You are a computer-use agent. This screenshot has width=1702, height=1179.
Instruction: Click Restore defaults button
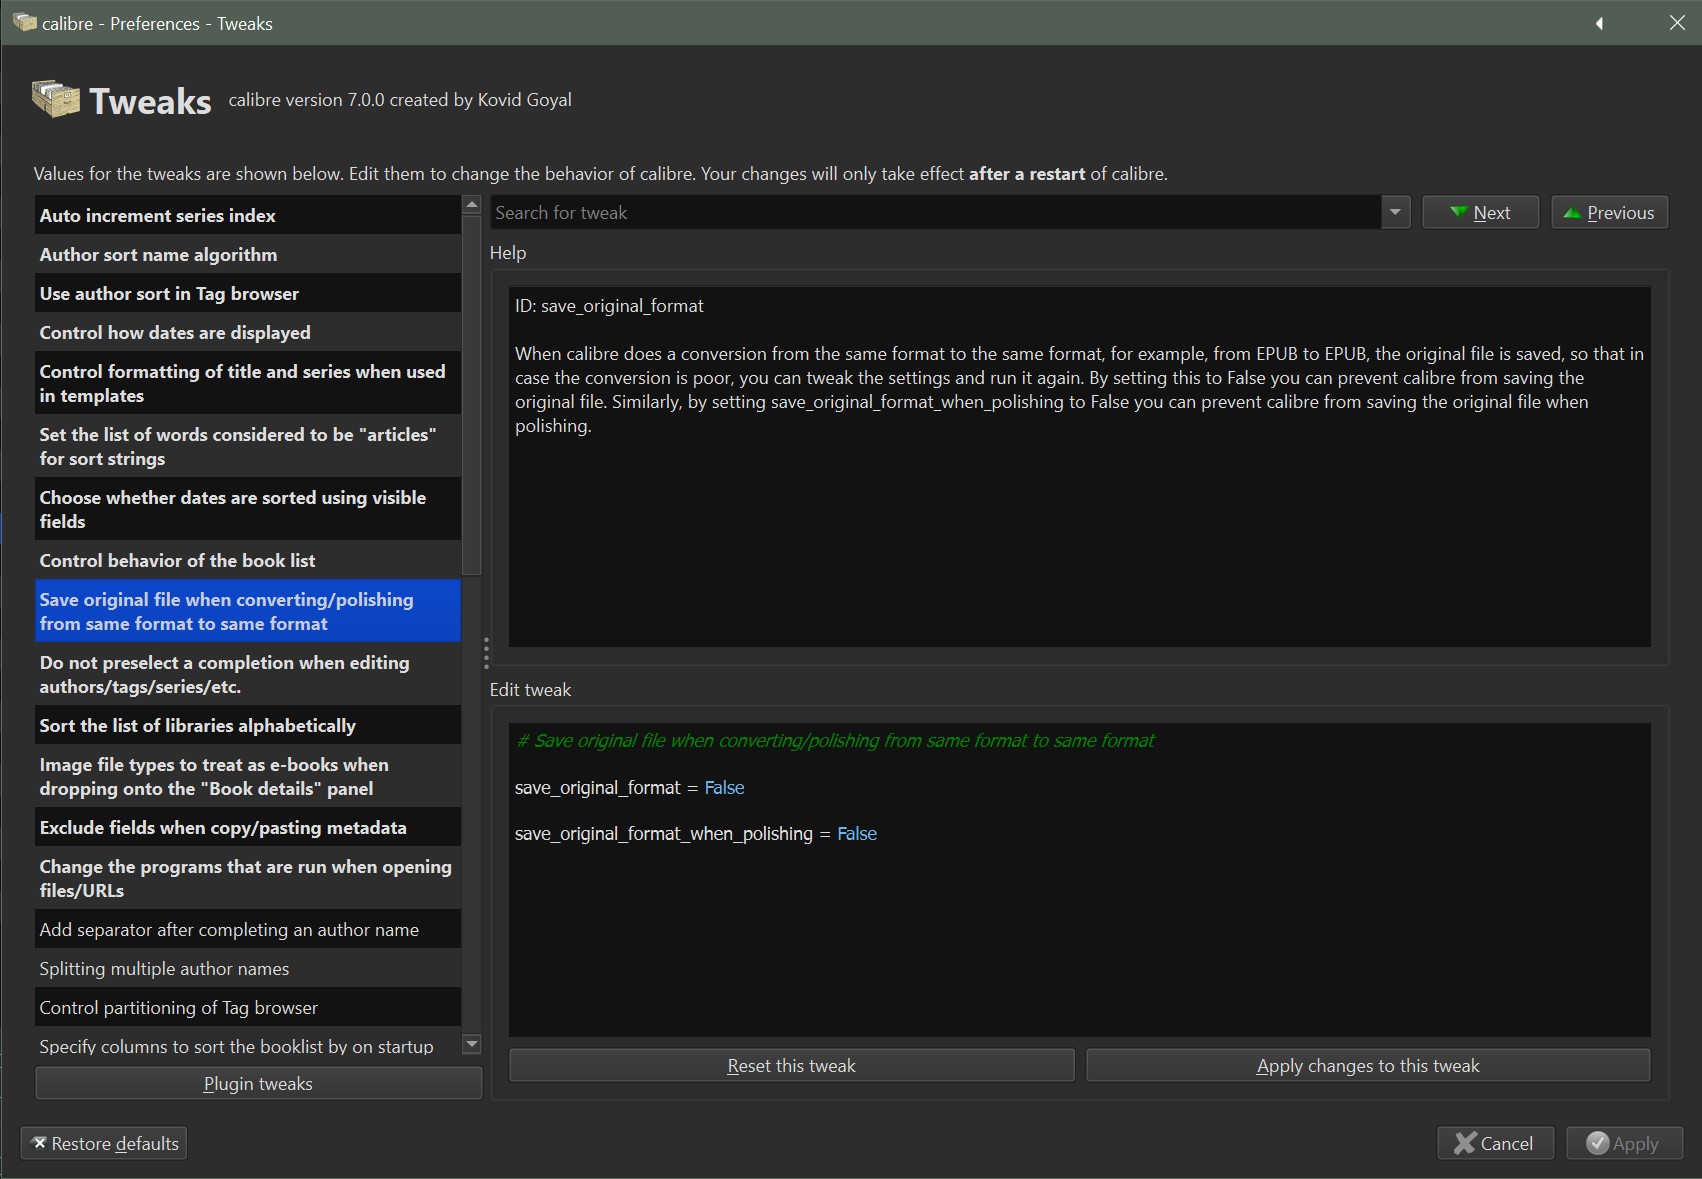(104, 1143)
